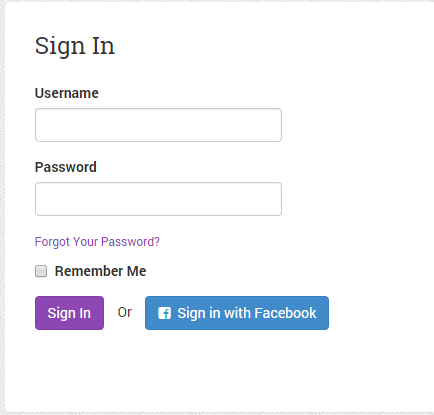Click the Password field label
The width and height of the screenshot is (434, 415).
[66, 167]
